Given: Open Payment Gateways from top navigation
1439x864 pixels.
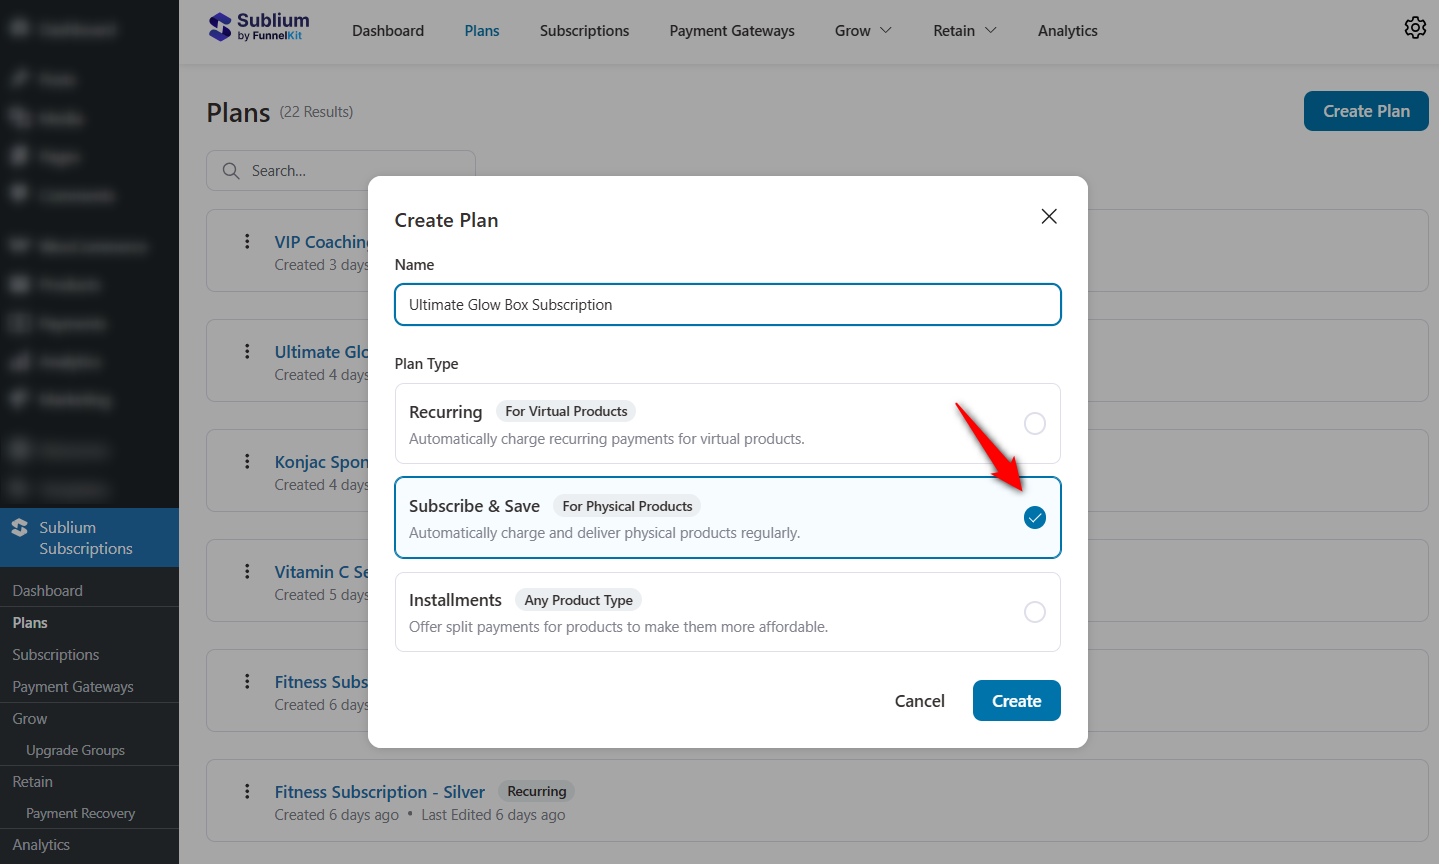Looking at the screenshot, I should click(731, 30).
